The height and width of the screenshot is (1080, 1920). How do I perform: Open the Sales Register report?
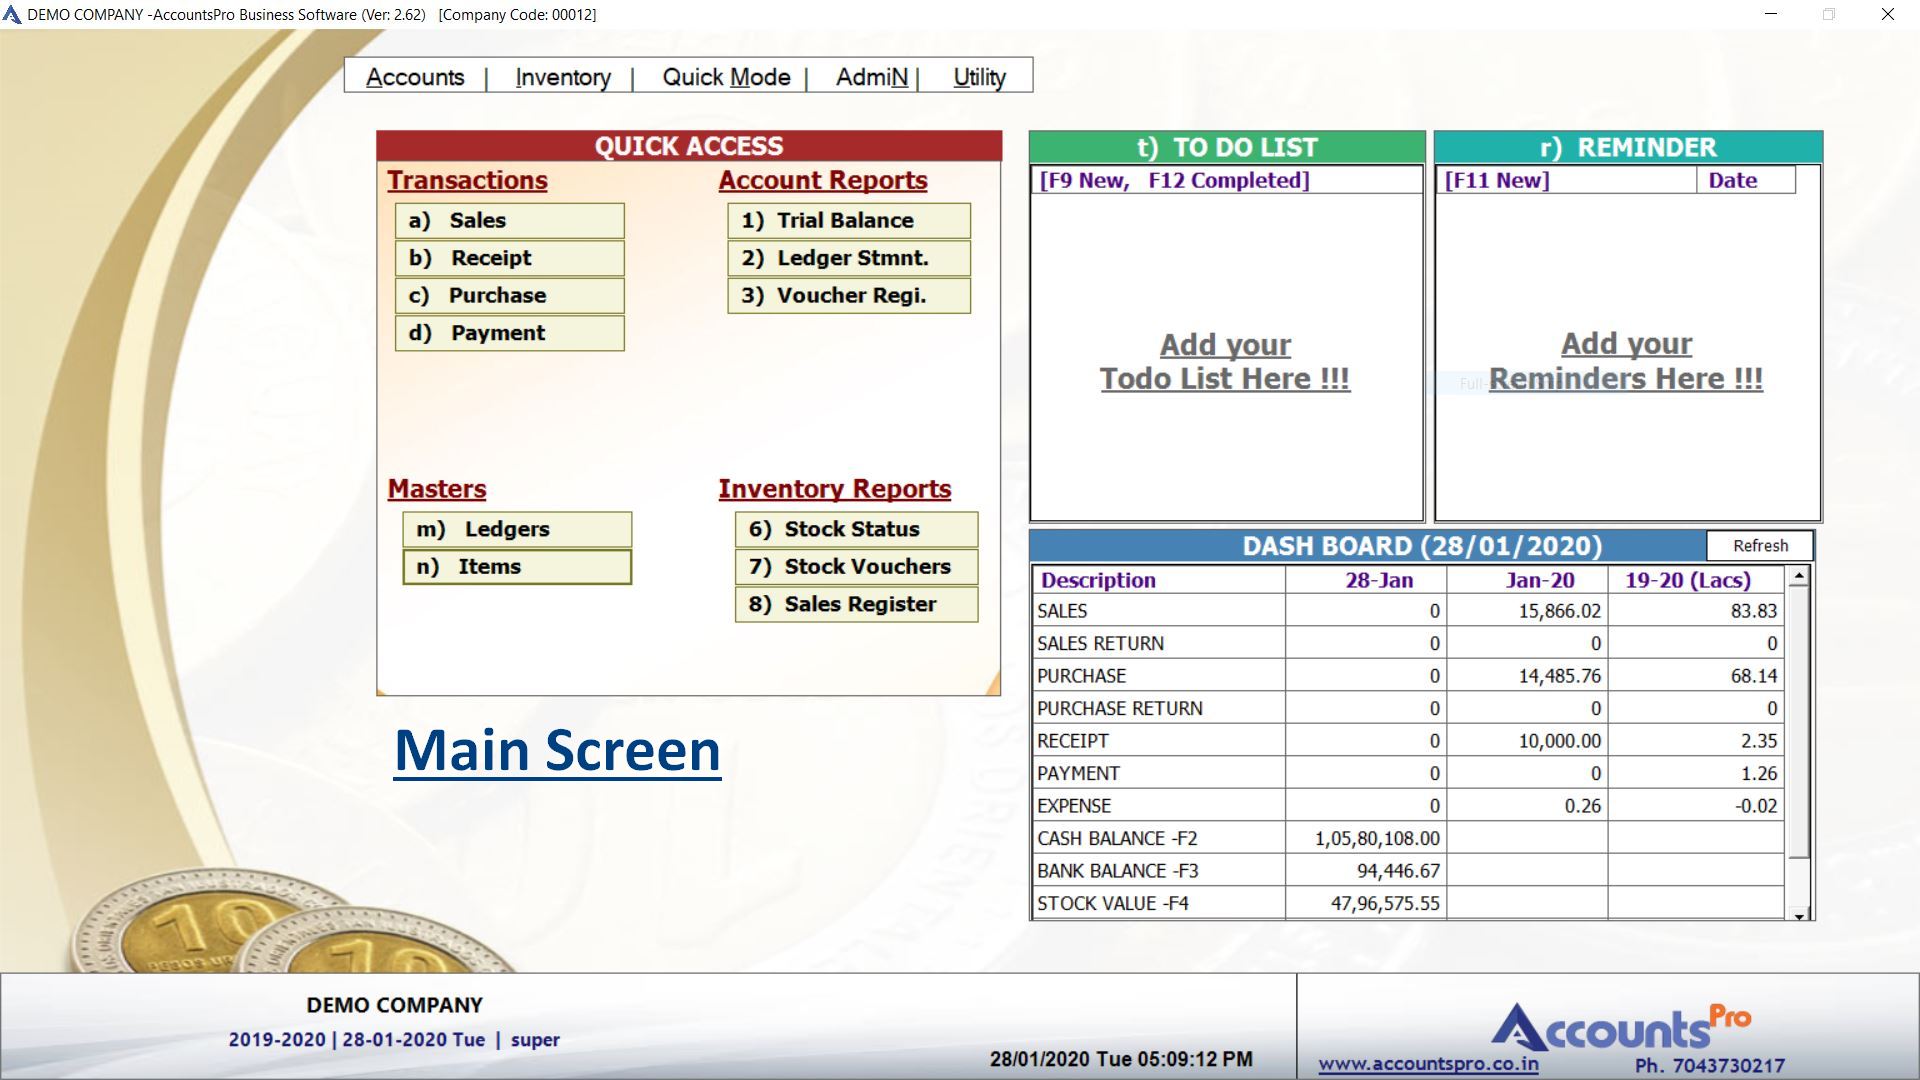(855, 604)
